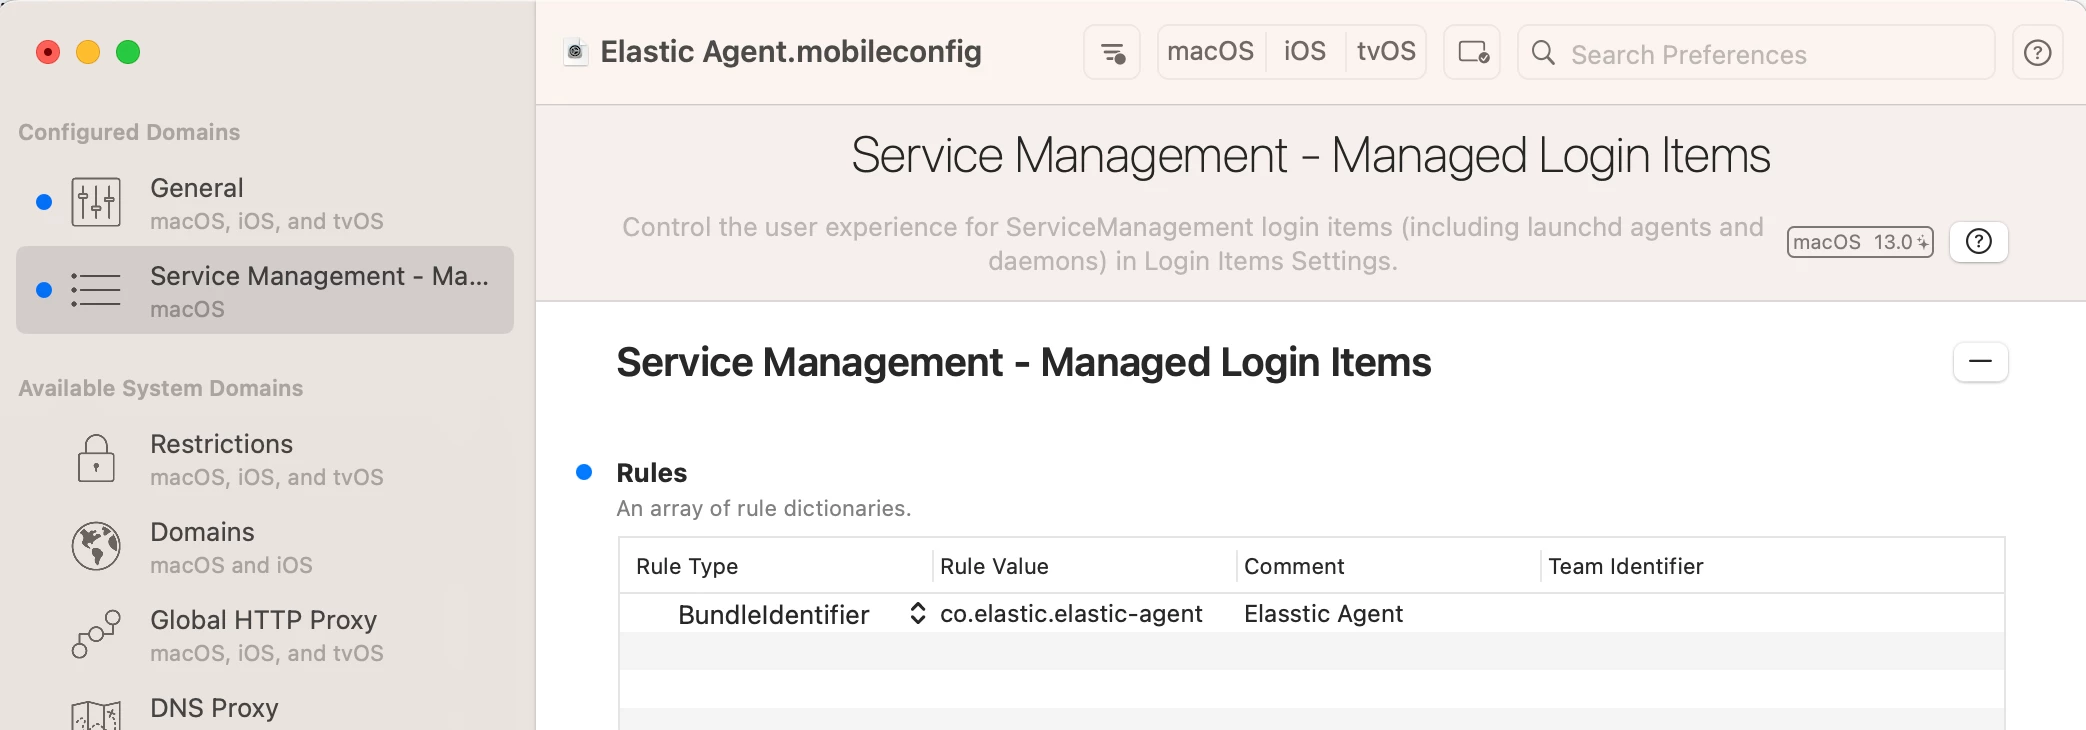The height and width of the screenshot is (730, 2086).
Task: Toggle the blue dot beside Service Management
Action: (x=44, y=290)
